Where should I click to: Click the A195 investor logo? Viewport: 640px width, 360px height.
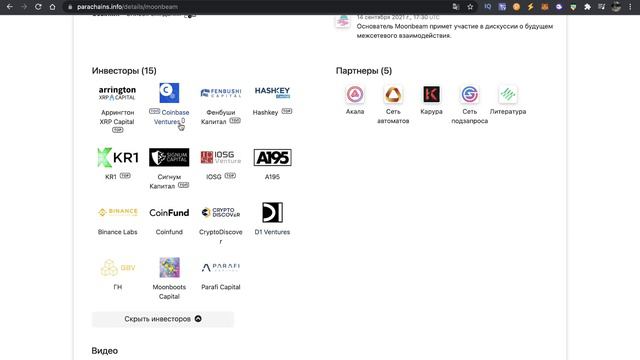coord(272,158)
